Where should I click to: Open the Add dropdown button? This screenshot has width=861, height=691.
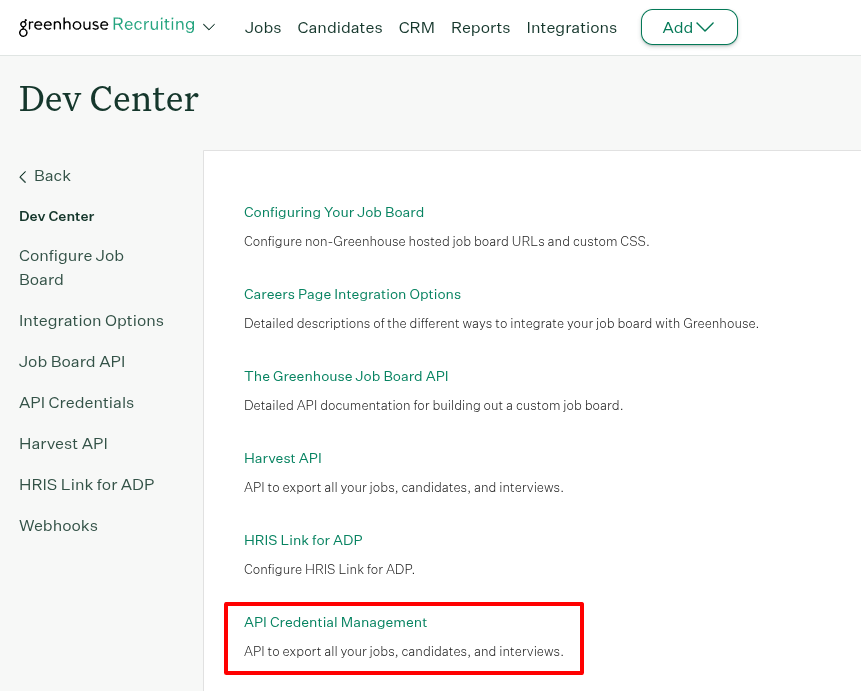tap(689, 27)
